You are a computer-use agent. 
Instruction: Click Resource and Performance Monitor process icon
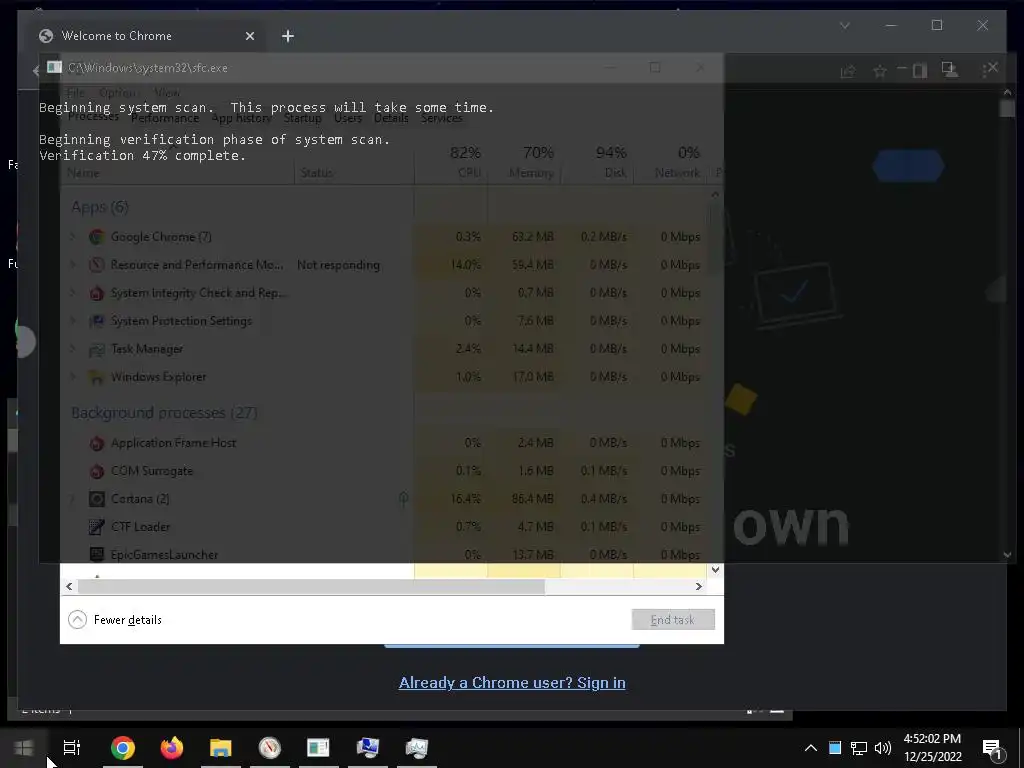97,265
